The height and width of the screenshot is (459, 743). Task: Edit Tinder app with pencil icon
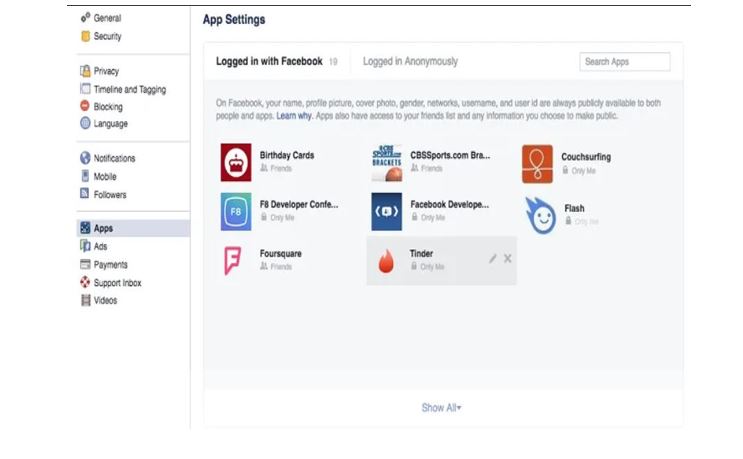coord(492,259)
